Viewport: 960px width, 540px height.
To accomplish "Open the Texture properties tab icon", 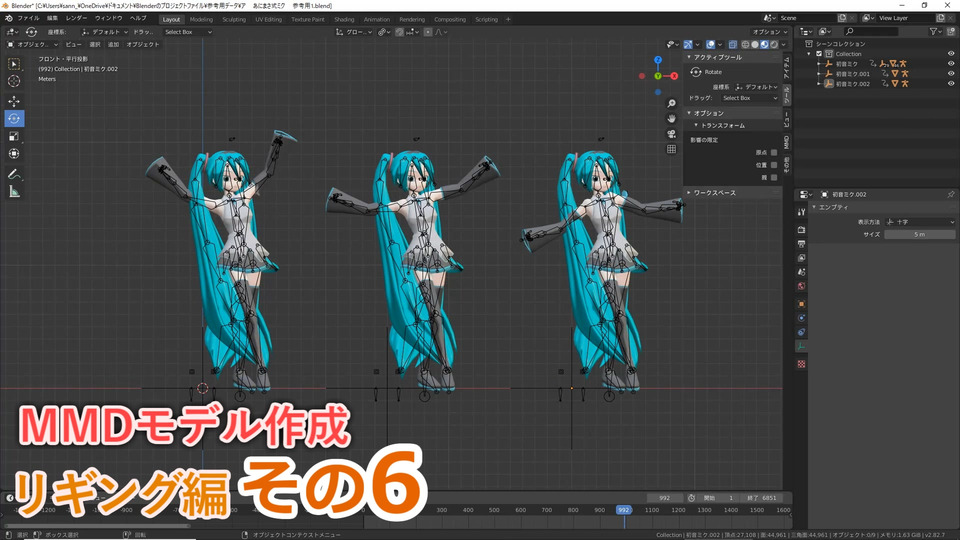I will 801,364.
